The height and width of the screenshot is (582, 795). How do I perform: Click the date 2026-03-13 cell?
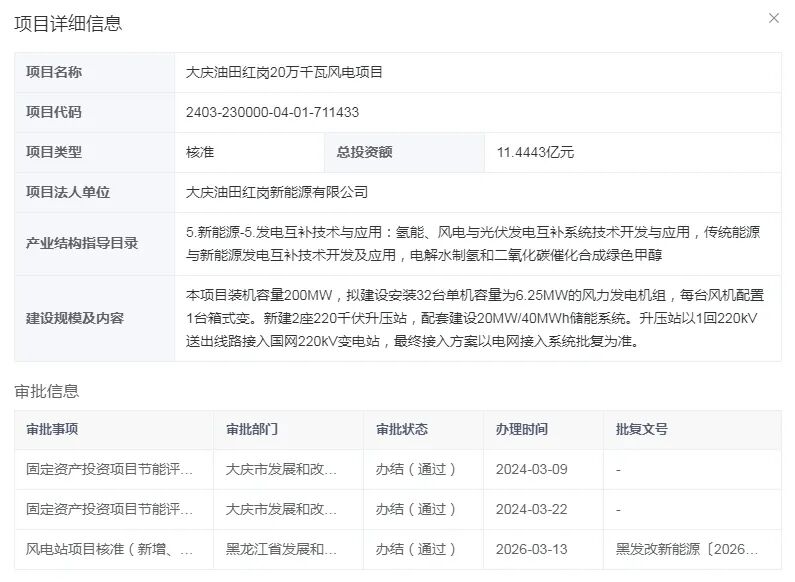[531, 549]
